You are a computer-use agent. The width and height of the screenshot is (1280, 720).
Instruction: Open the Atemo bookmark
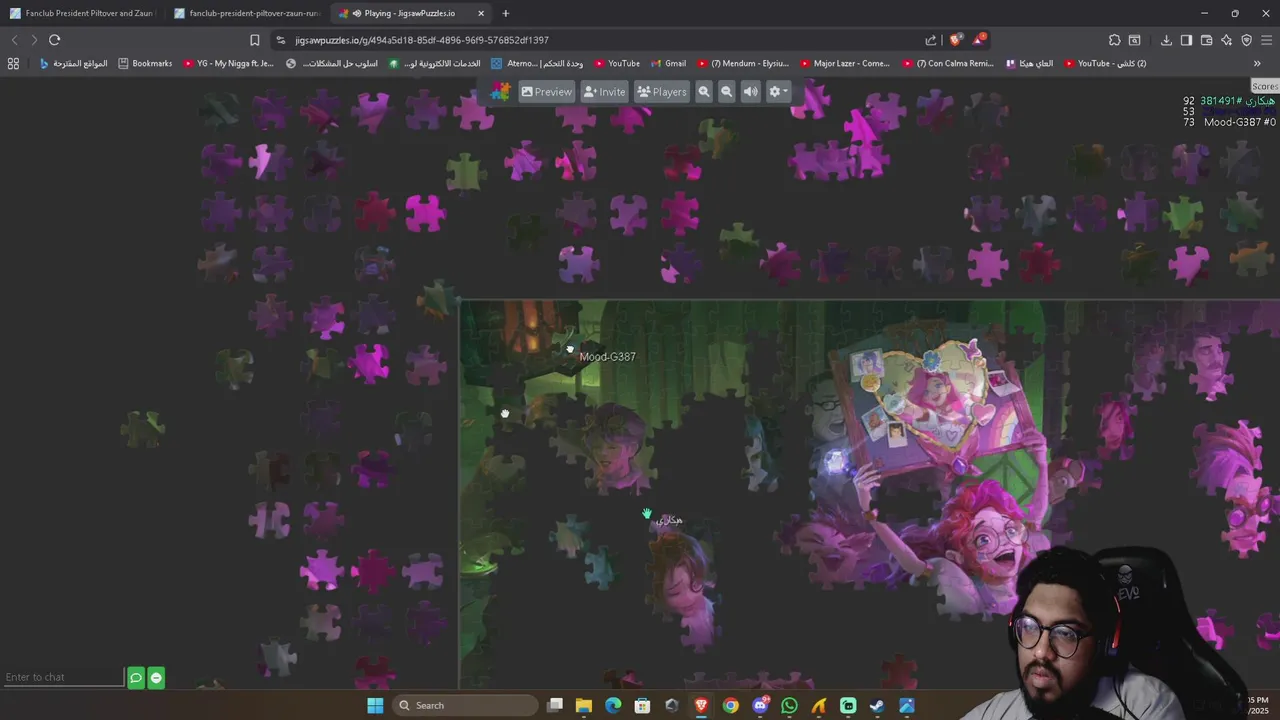pos(536,63)
